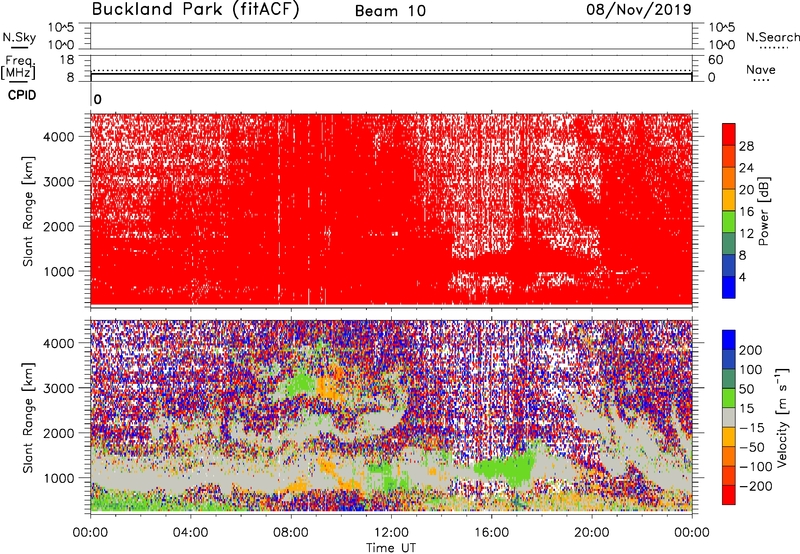The width and height of the screenshot is (800, 554).
Task: Click the '18' frequency axis value
Action: click(x=67, y=60)
